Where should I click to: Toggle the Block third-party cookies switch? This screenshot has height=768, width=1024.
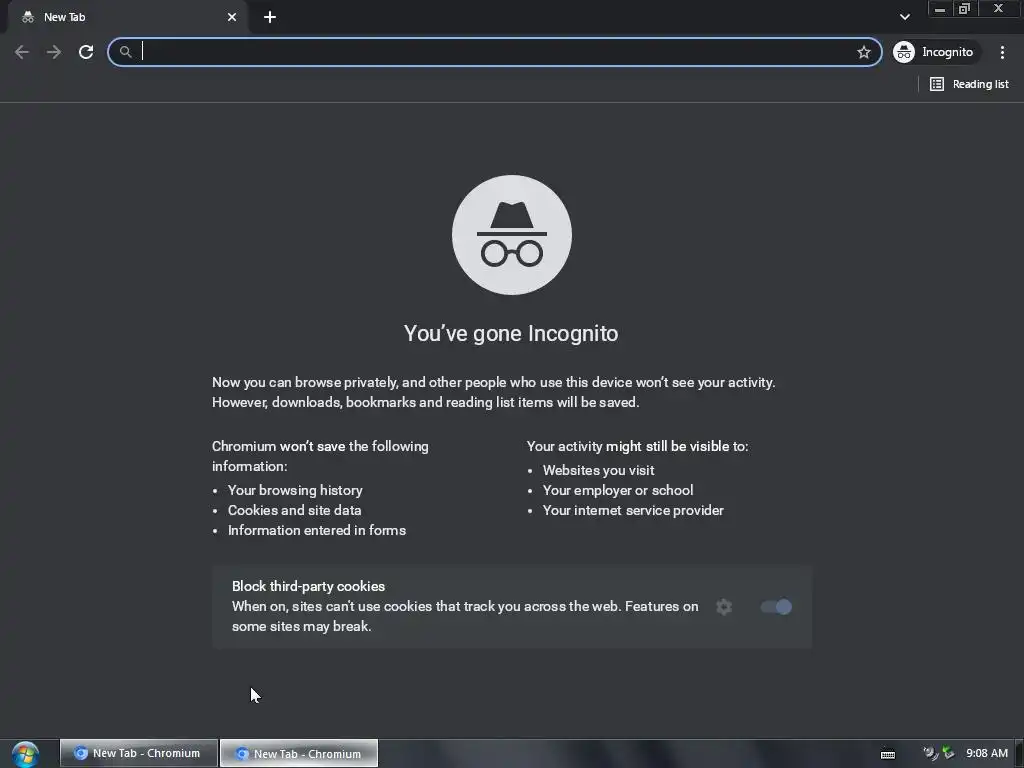[776, 607]
